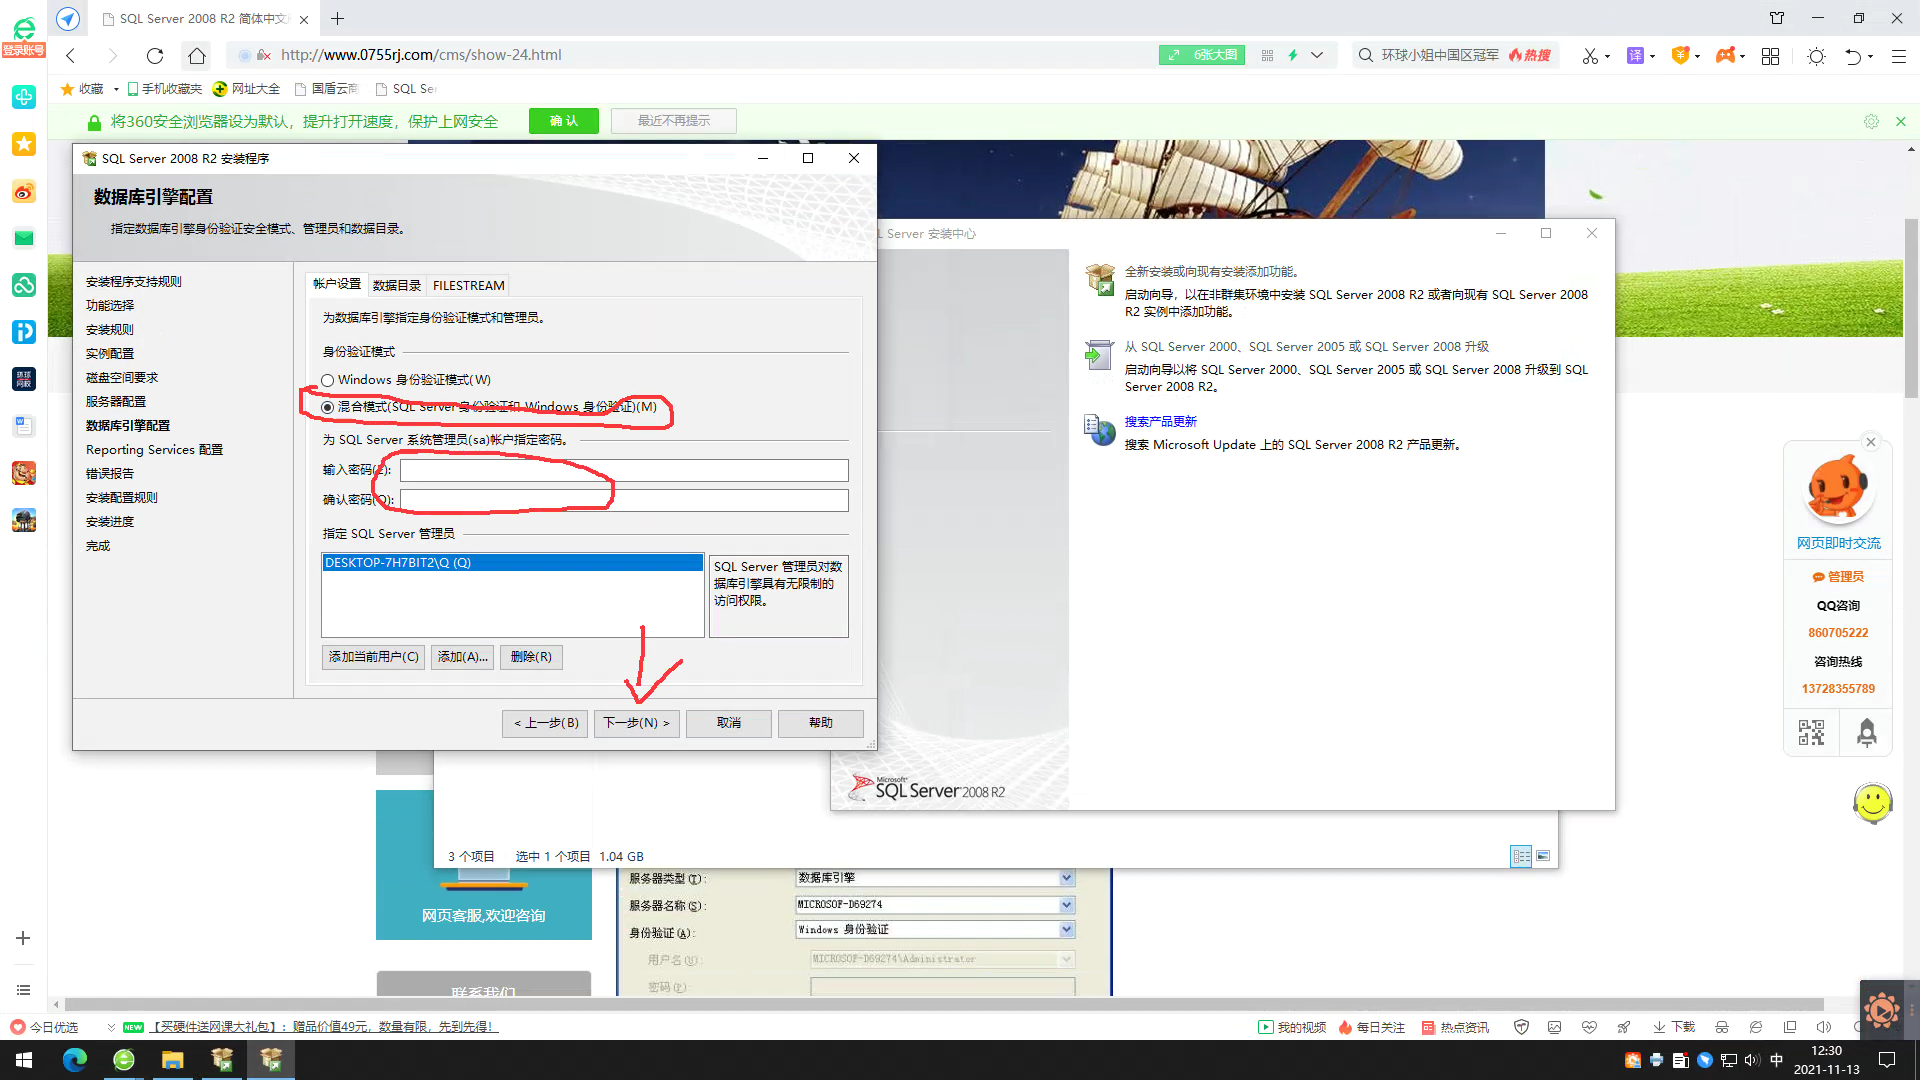1920x1080 pixels.
Task: Expand the server name dropdown
Action: click(x=1066, y=905)
